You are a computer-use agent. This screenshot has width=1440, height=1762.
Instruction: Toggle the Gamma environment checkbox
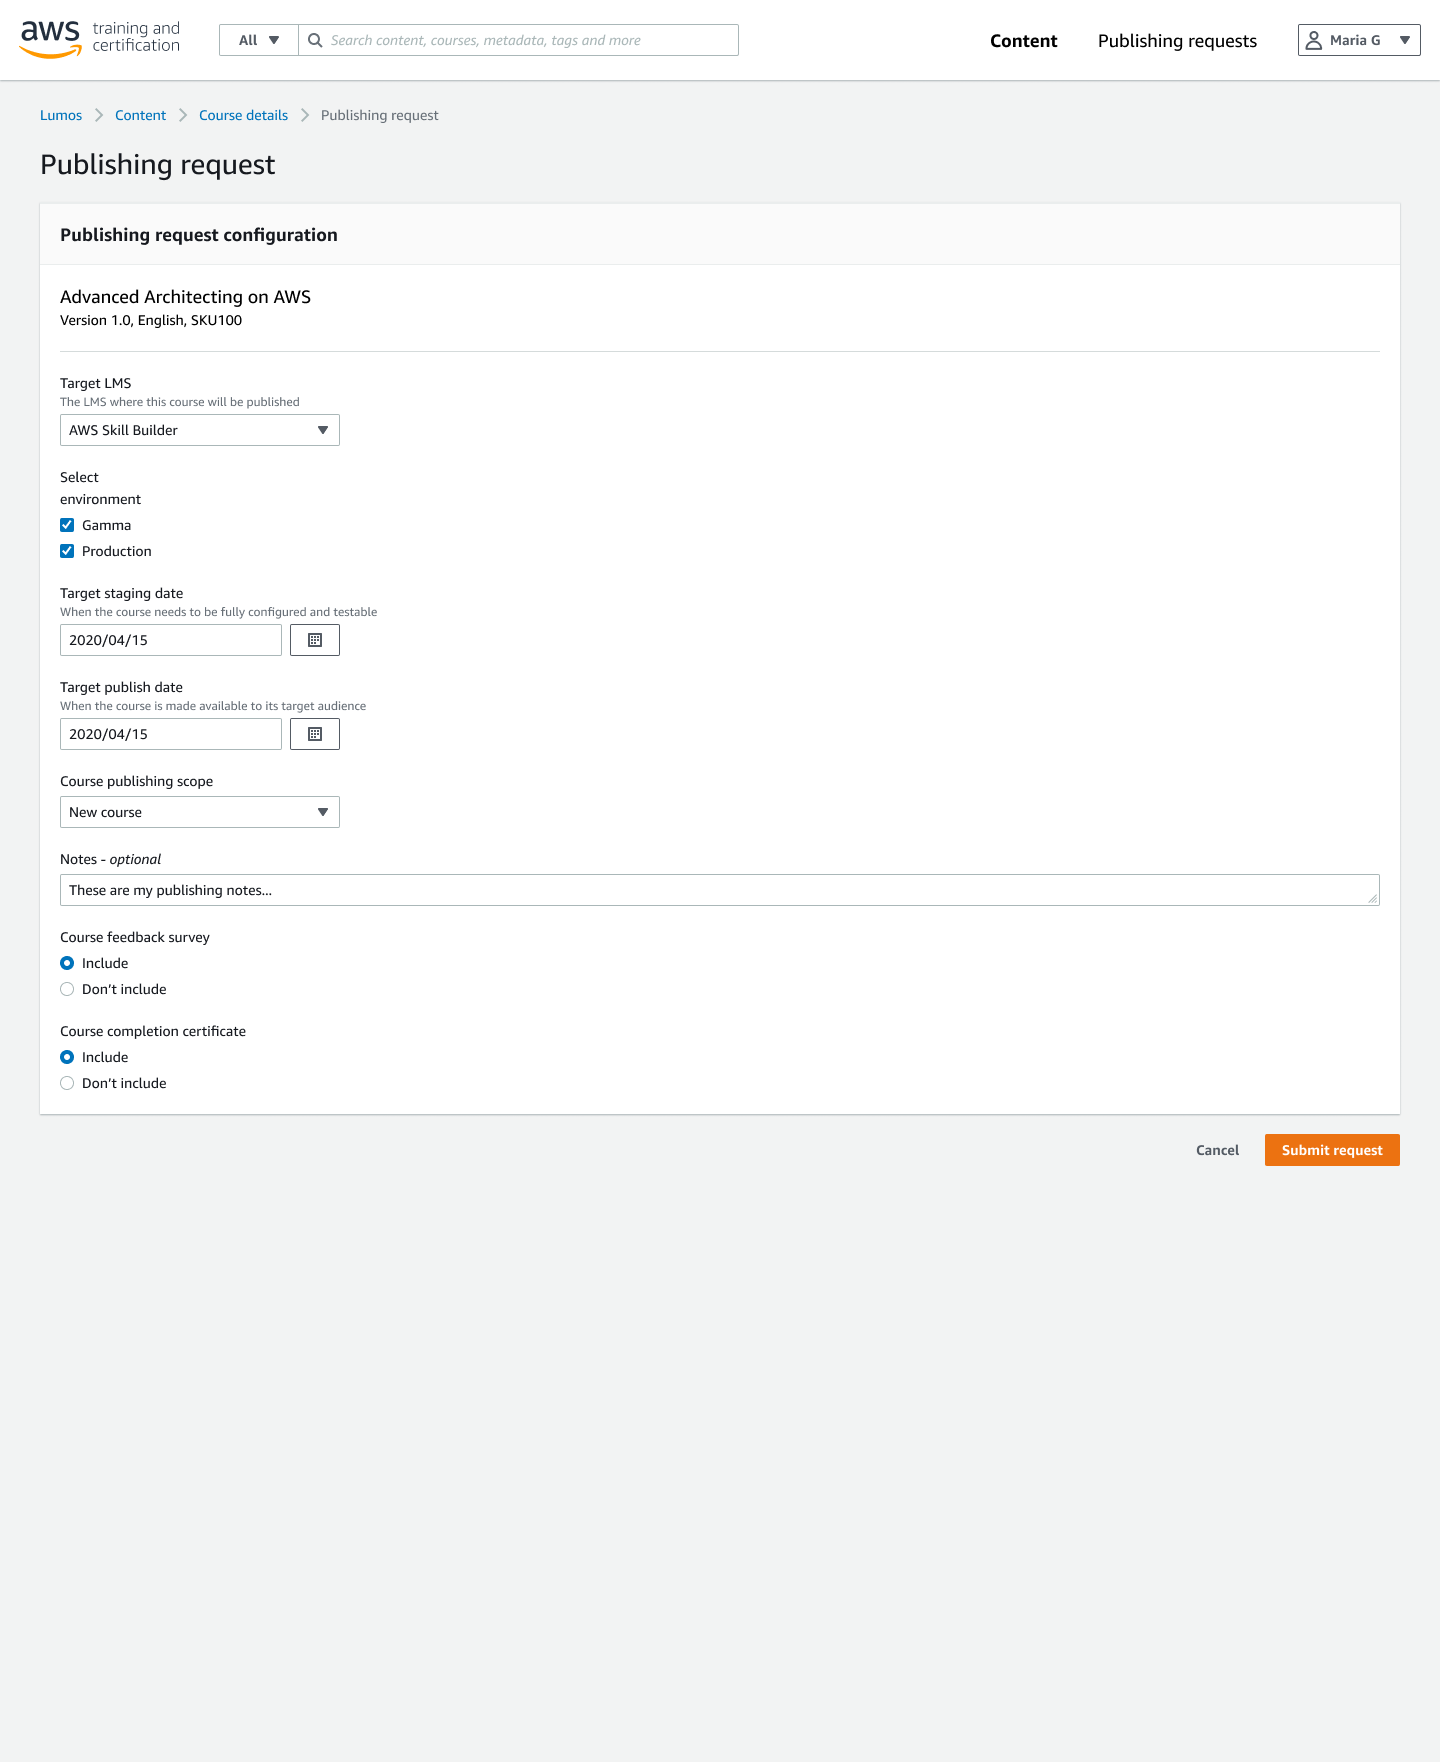click(x=67, y=525)
